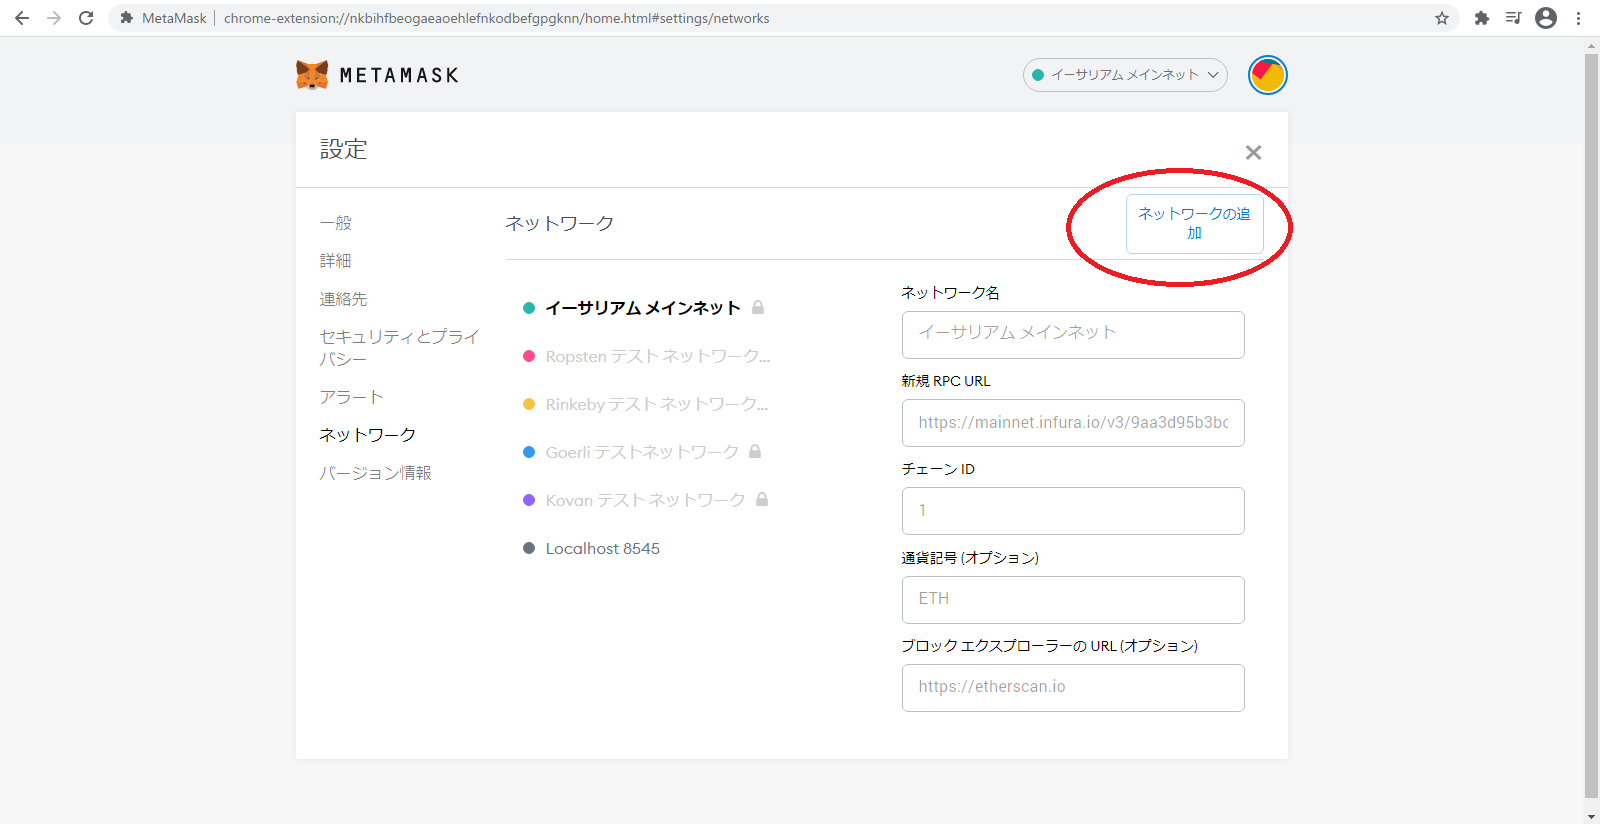Select Ropsten テストネットワーク in list
1600x824 pixels.
click(x=657, y=356)
